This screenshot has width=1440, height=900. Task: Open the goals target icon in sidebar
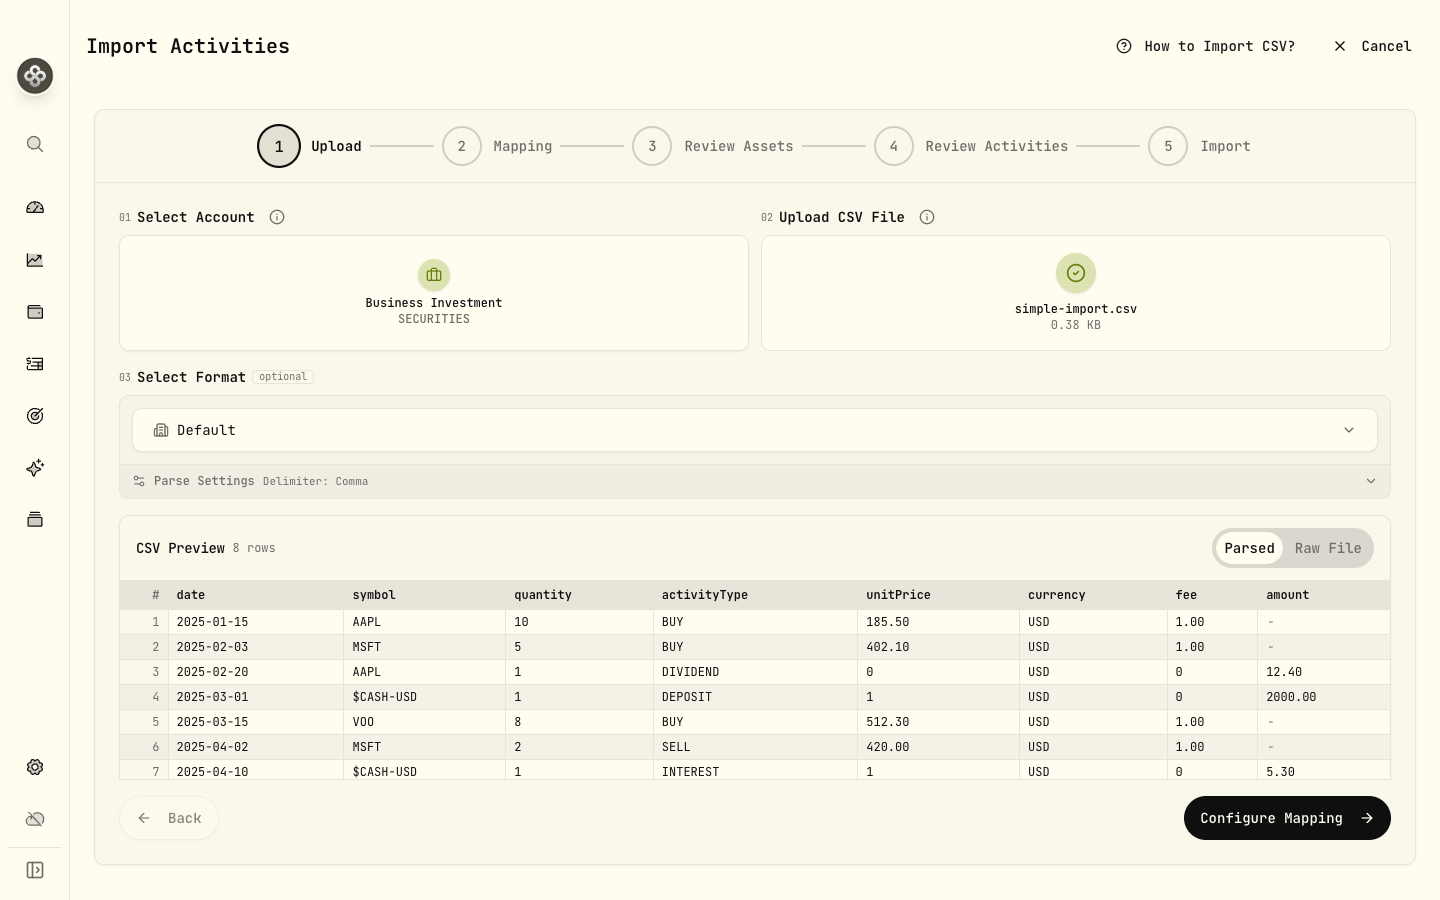35,416
